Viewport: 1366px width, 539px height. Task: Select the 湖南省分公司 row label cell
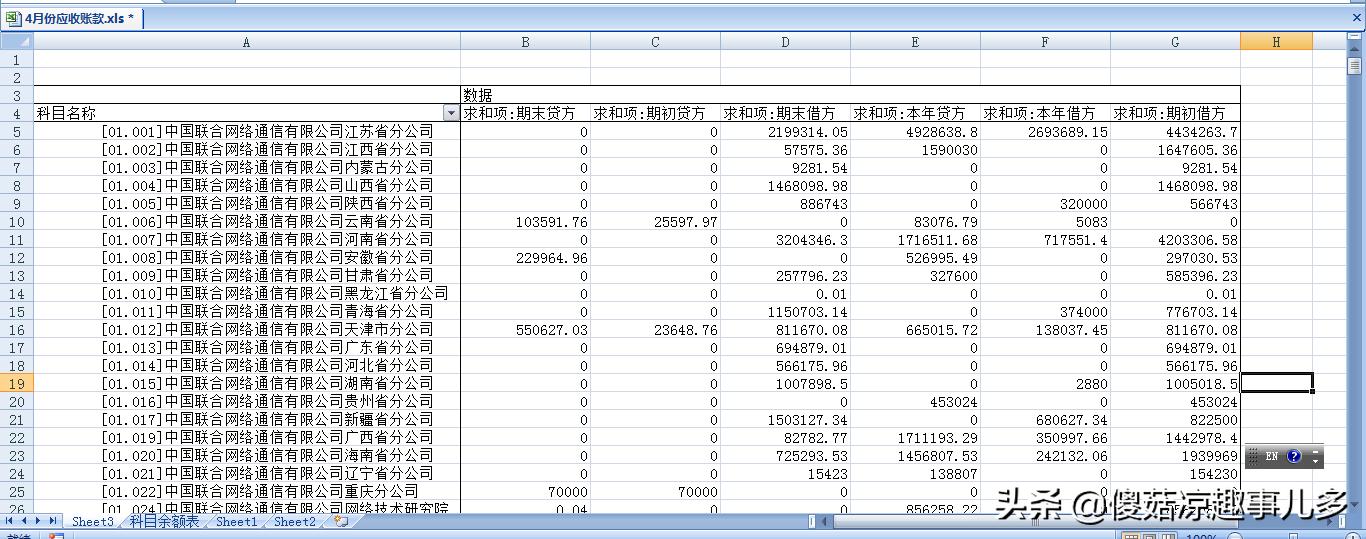click(247, 383)
